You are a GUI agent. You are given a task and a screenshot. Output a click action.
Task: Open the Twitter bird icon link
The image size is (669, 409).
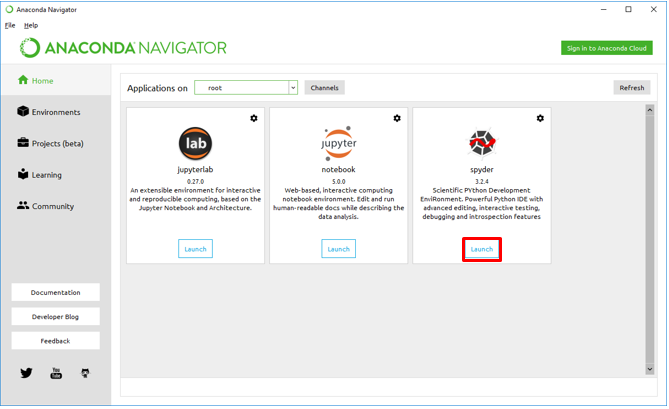point(26,373)
